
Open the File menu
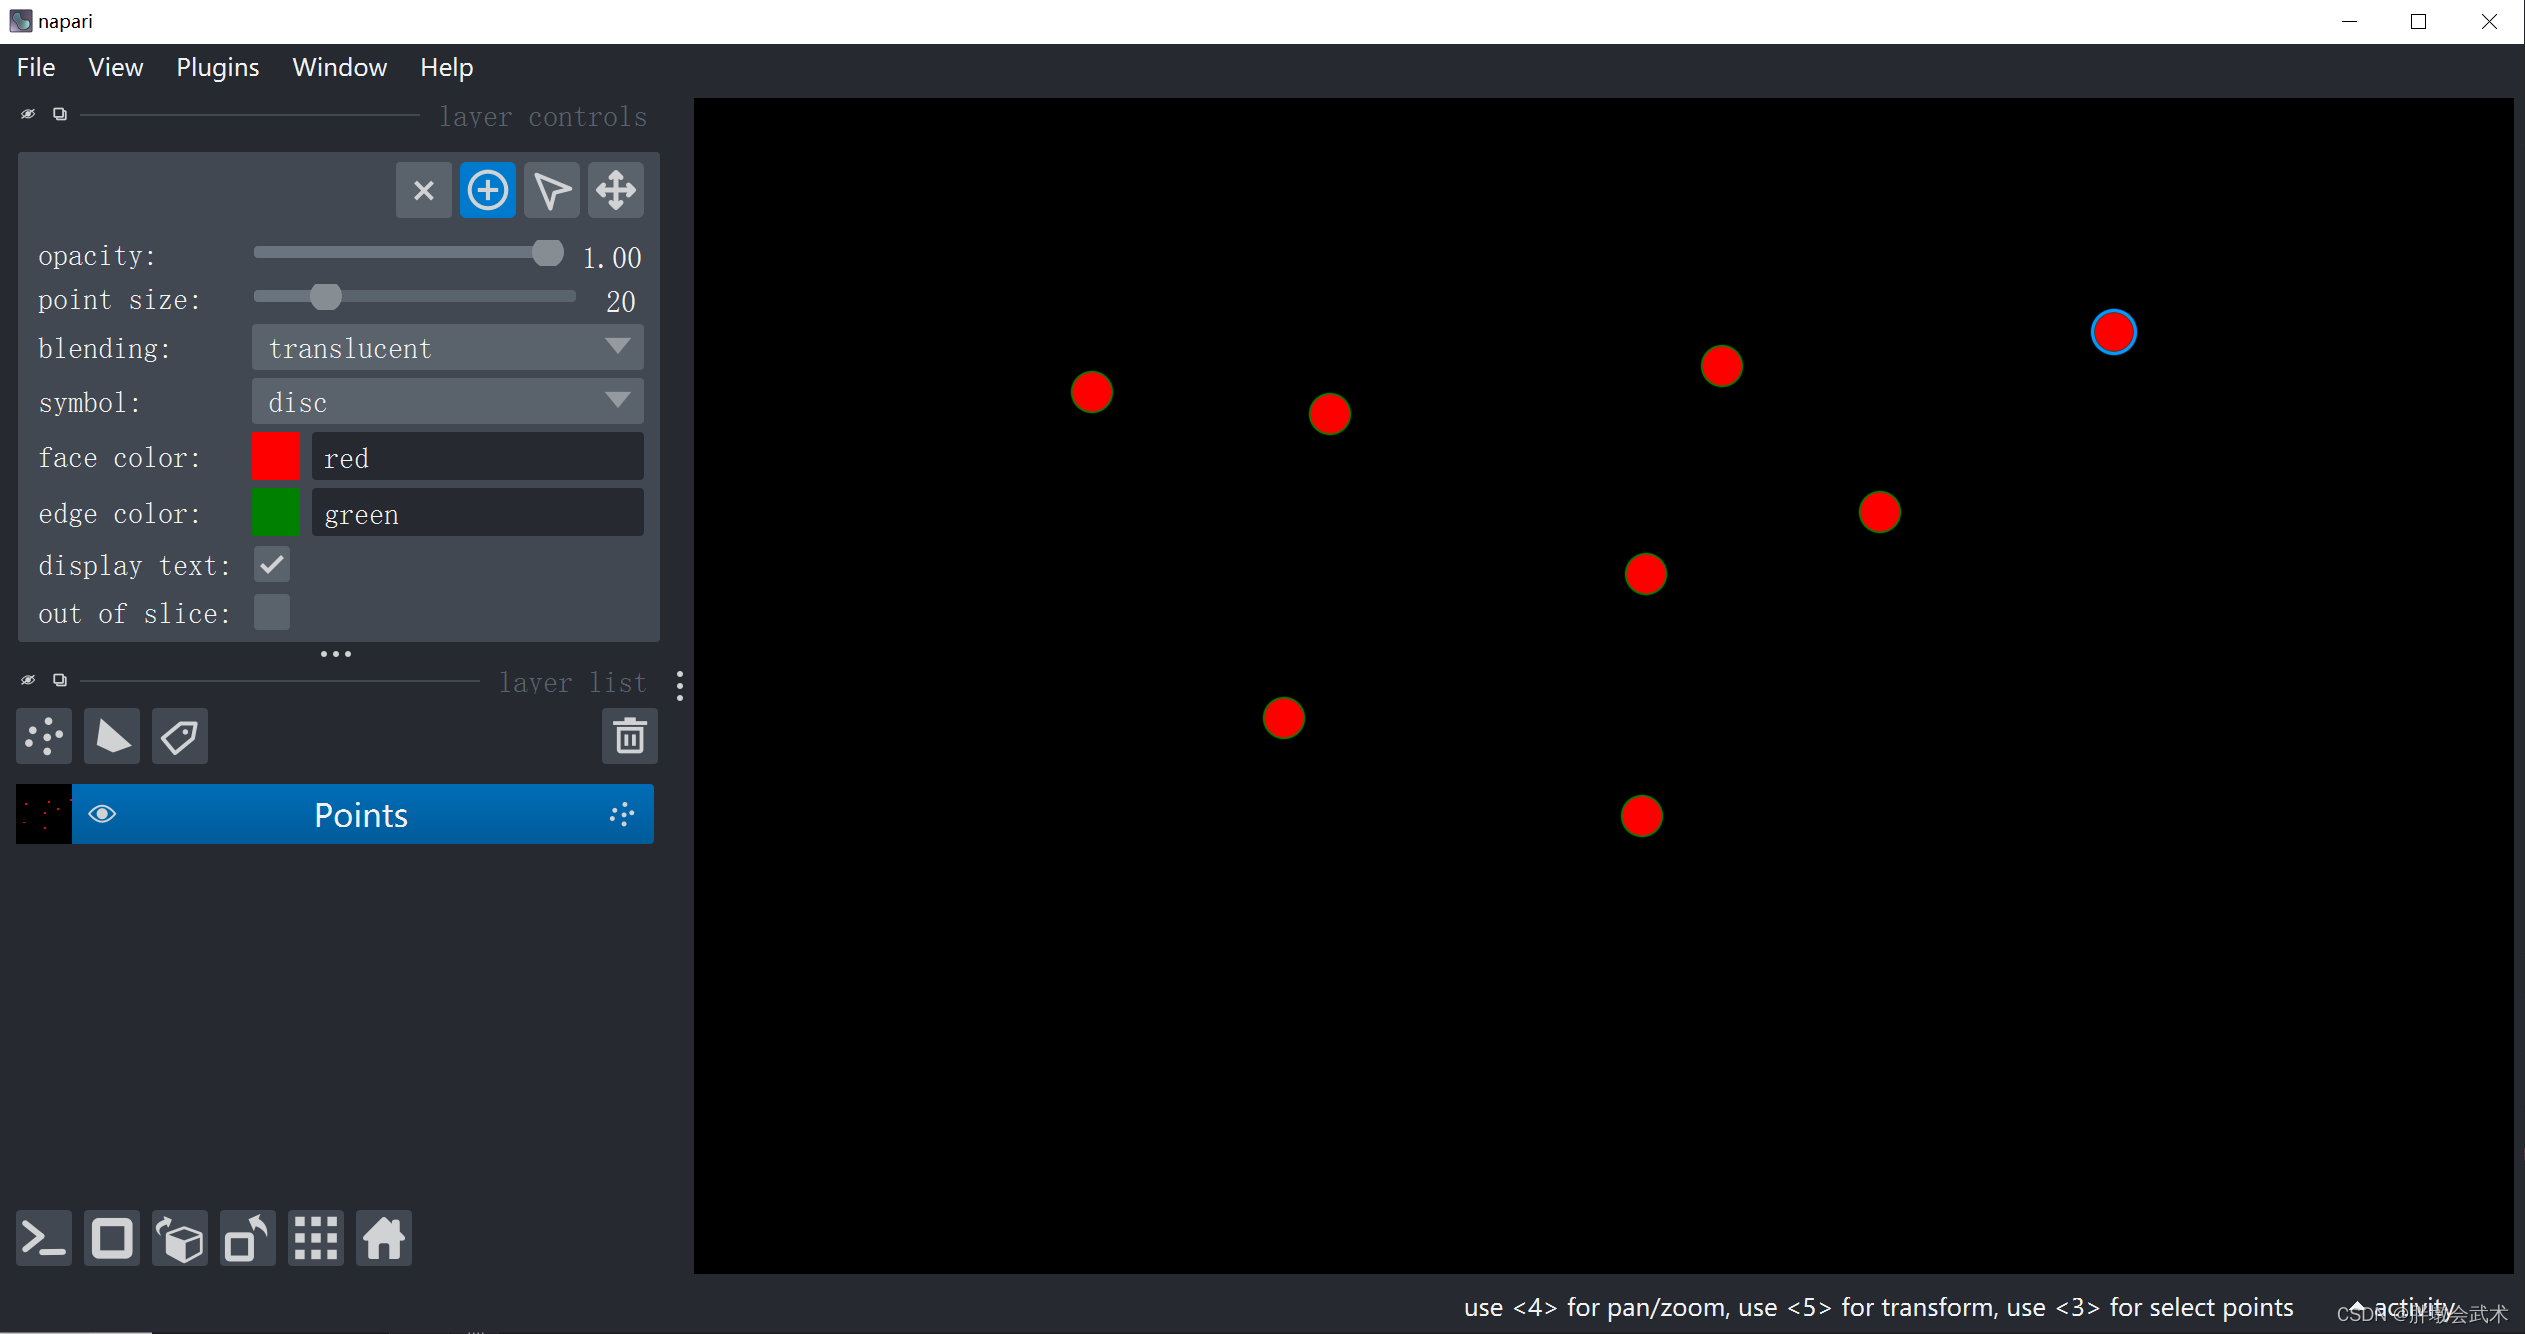click(x=36, y=67)
